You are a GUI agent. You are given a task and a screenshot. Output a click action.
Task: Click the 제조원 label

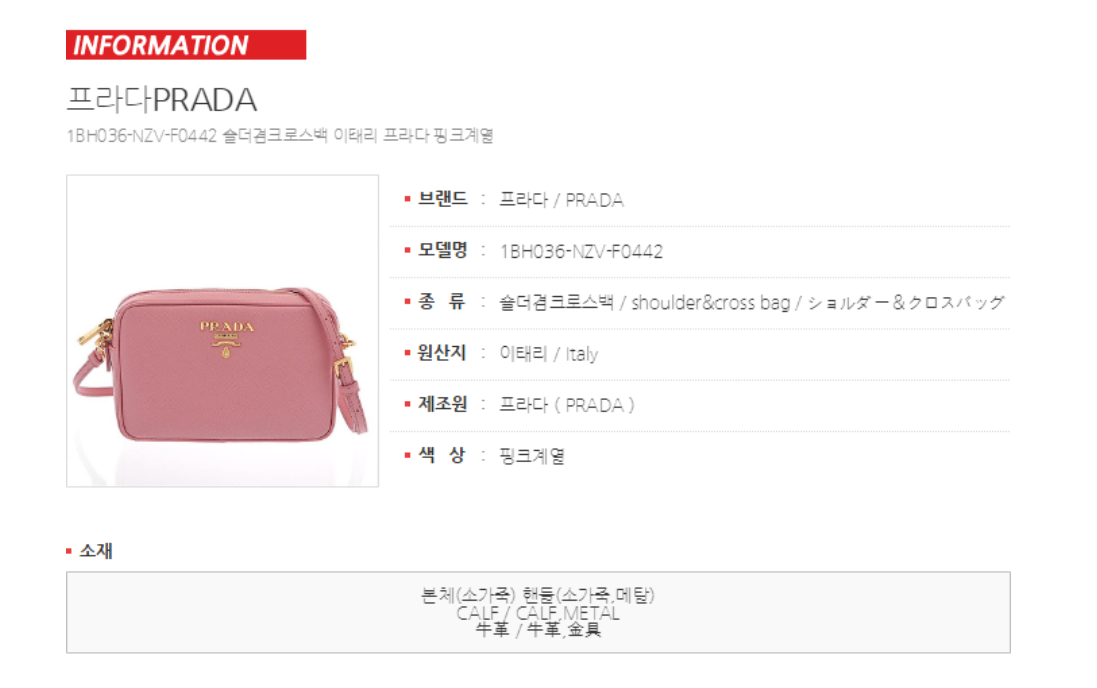(442, 404)
